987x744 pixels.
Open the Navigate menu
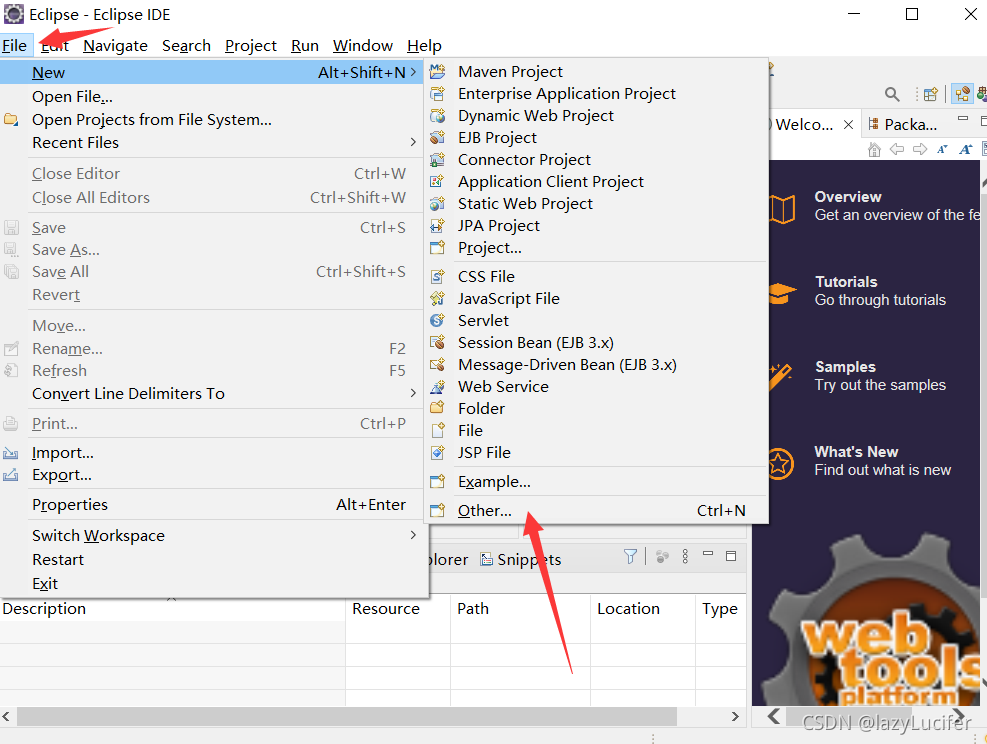(x=115, y=46)
